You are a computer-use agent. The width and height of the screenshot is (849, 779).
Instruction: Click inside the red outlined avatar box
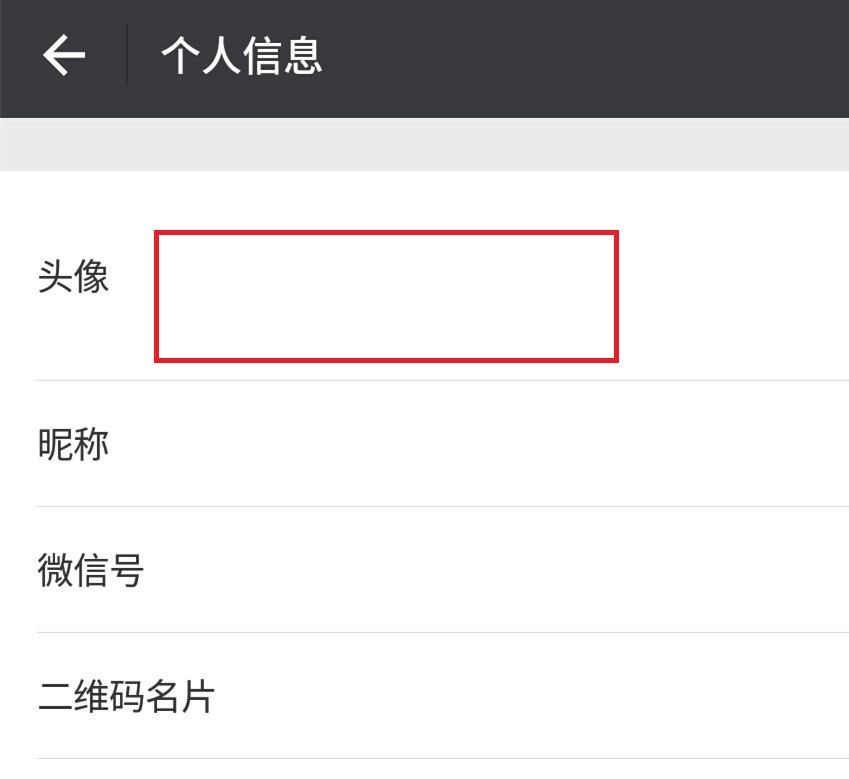click(x=386, y=296)
